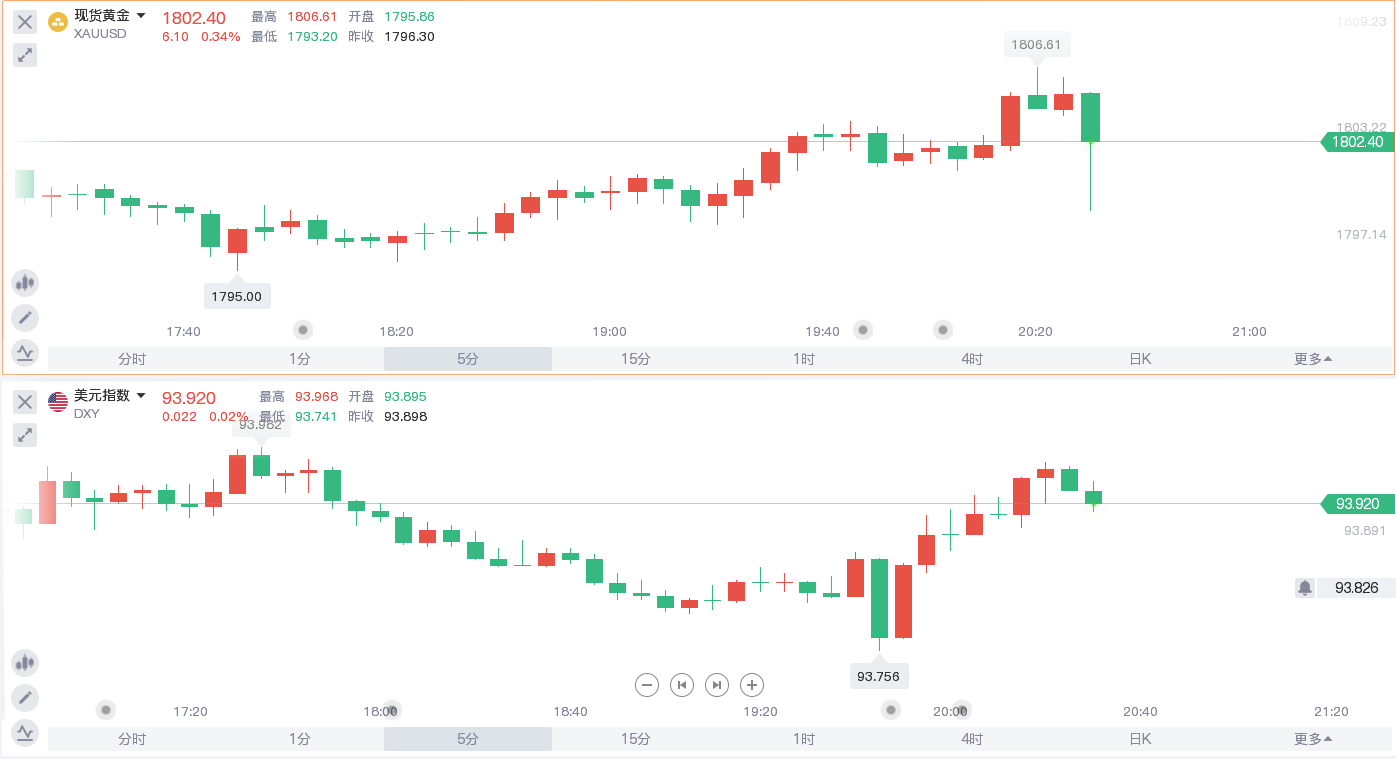Open the 现货黄金 symbol dropdown
This screenshot has width=1396, height=759.
click(x=141, y=16)
